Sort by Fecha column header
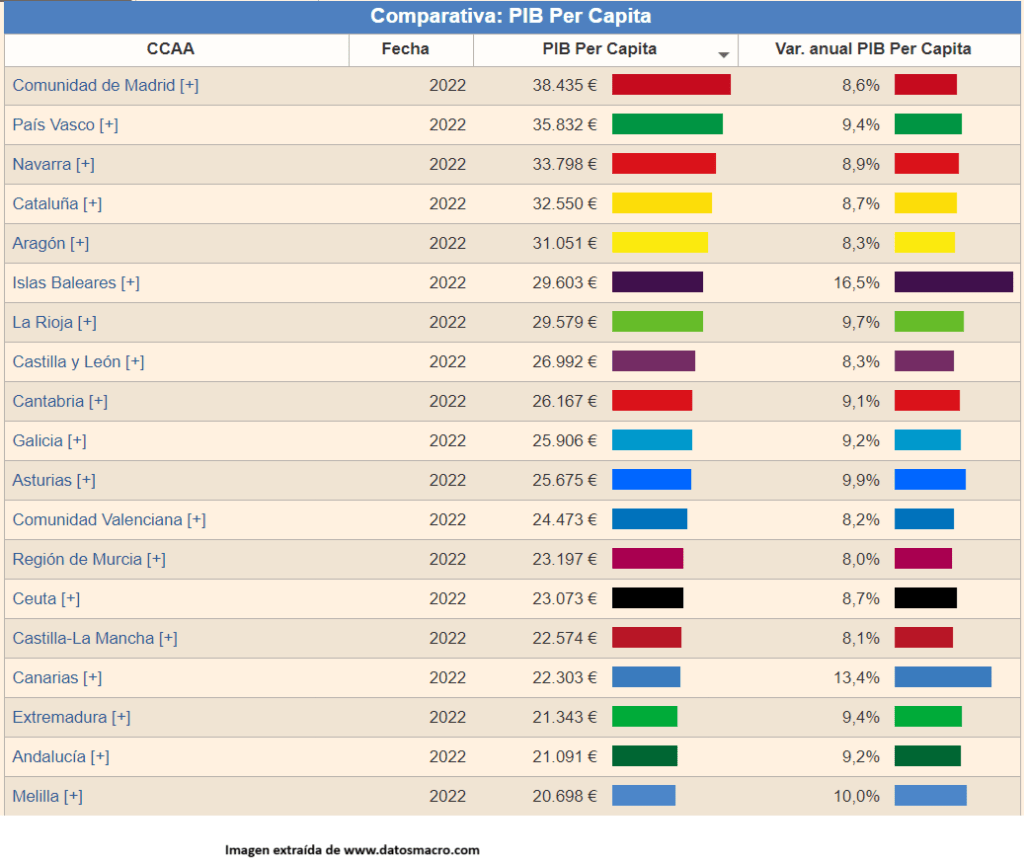Image resolution: width=1024 pixels, height=861 pixels. [405, 49]
